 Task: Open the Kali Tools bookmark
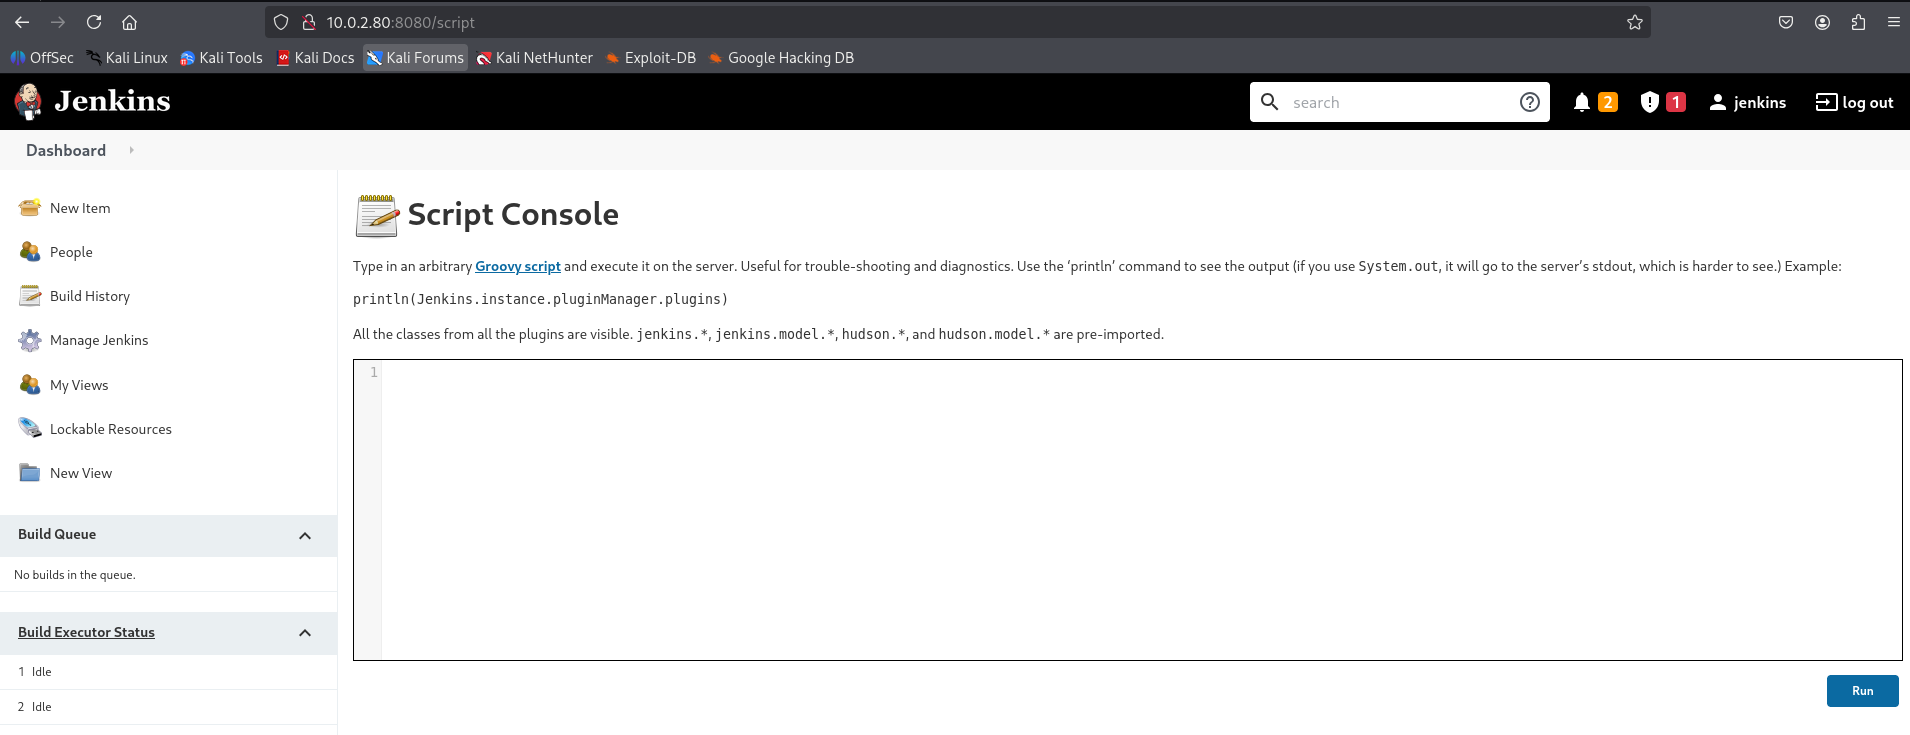coord(221,58)
